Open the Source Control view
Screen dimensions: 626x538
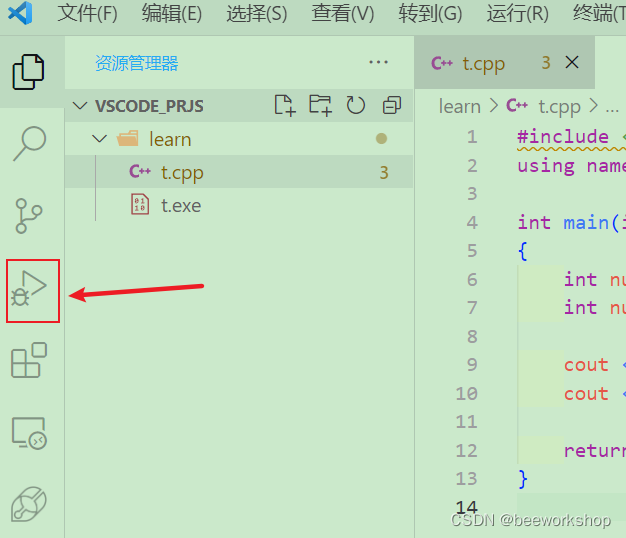point(28,216)
